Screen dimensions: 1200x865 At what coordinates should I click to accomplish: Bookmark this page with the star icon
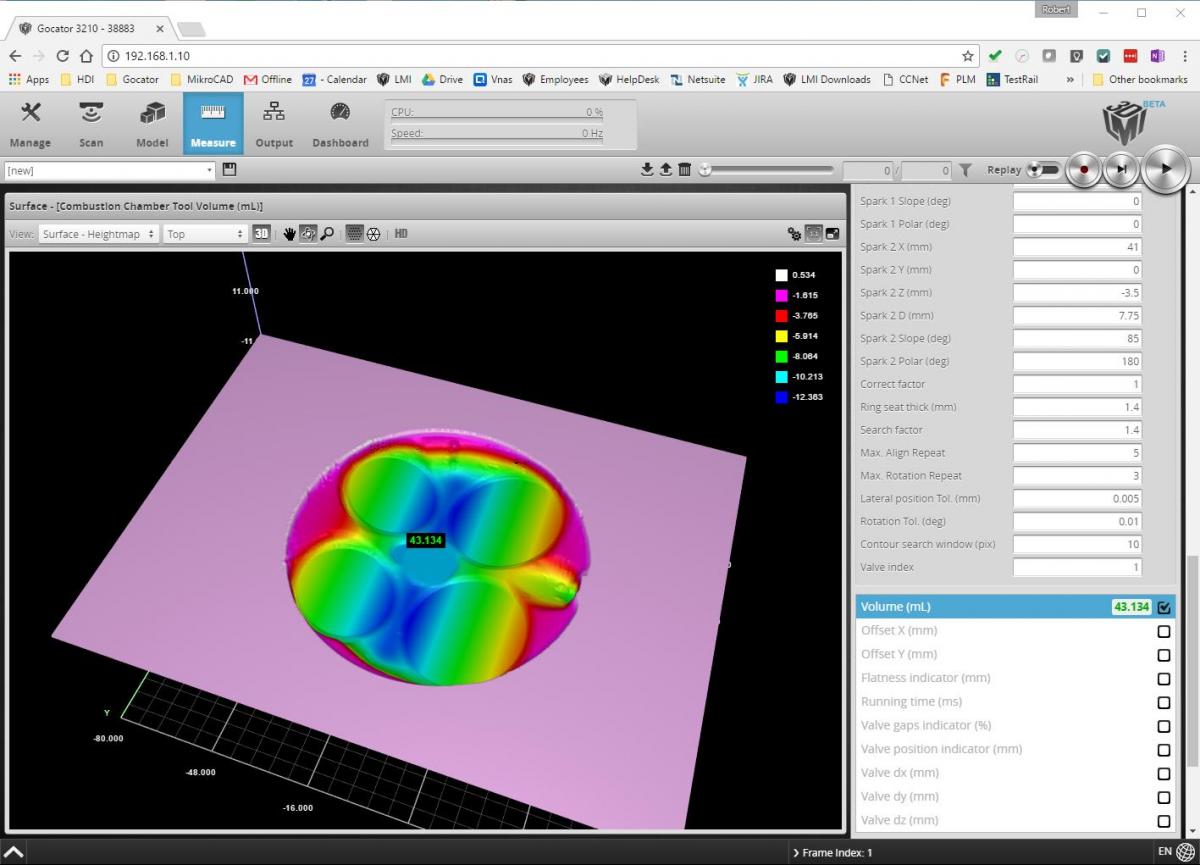coord(967,56)
